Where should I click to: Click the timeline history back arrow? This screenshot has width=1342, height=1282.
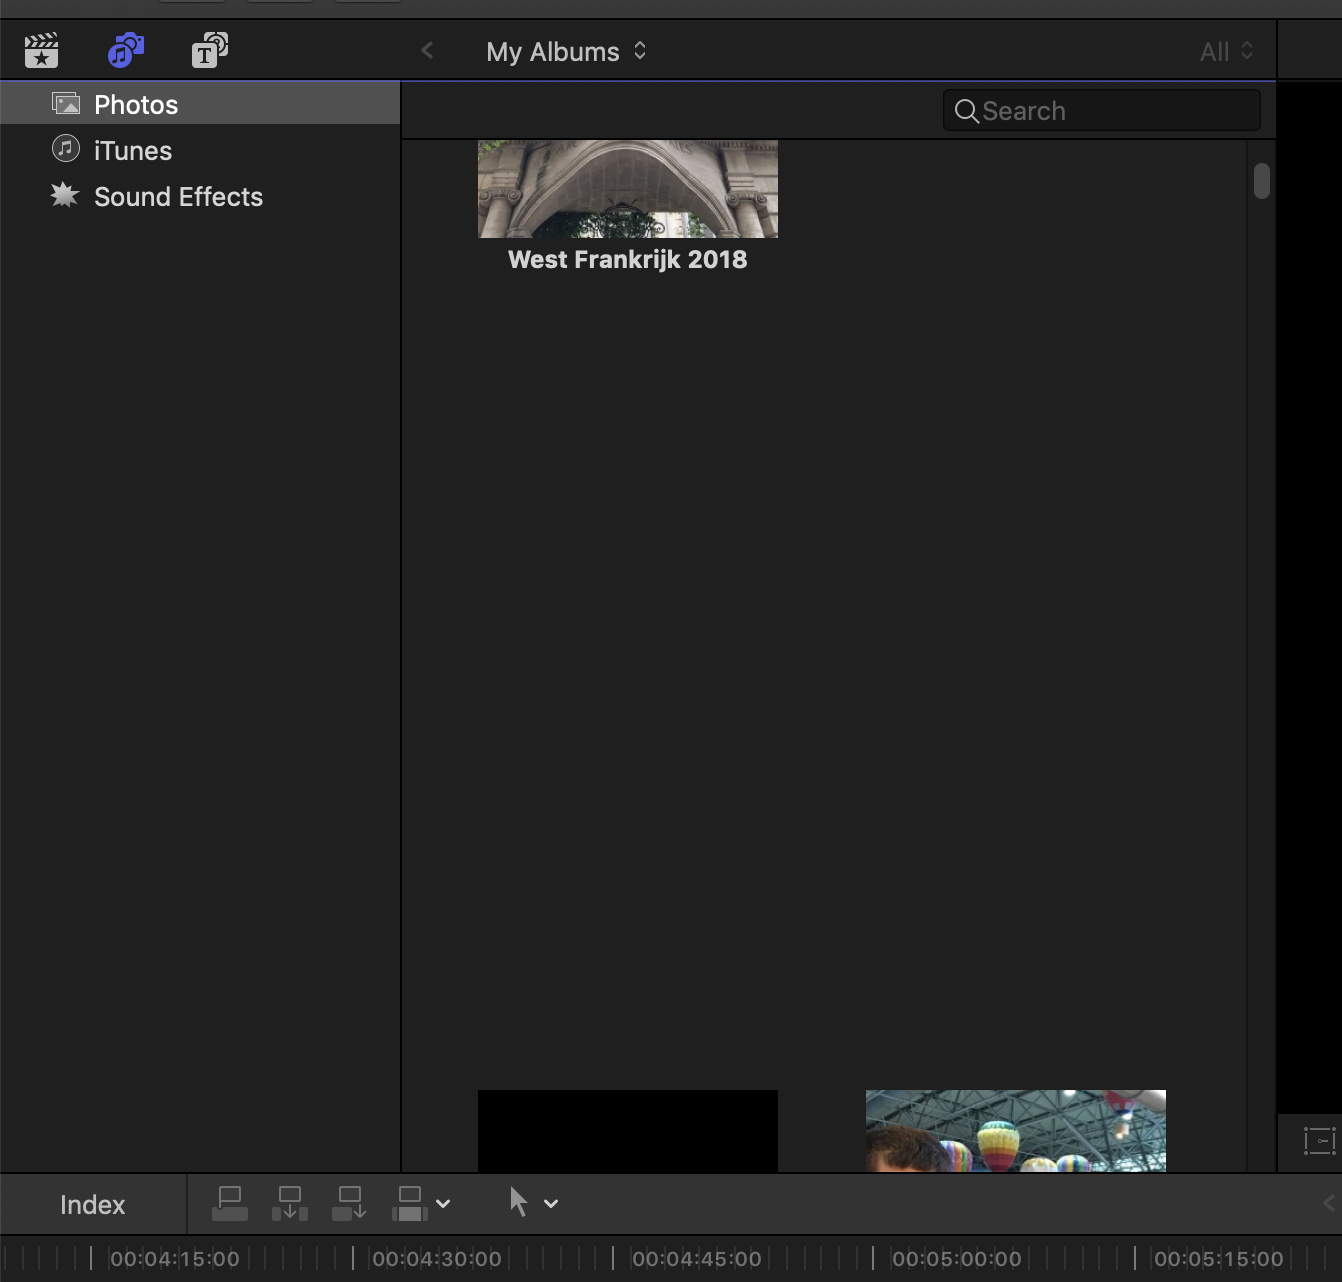pos(1329,1204)
